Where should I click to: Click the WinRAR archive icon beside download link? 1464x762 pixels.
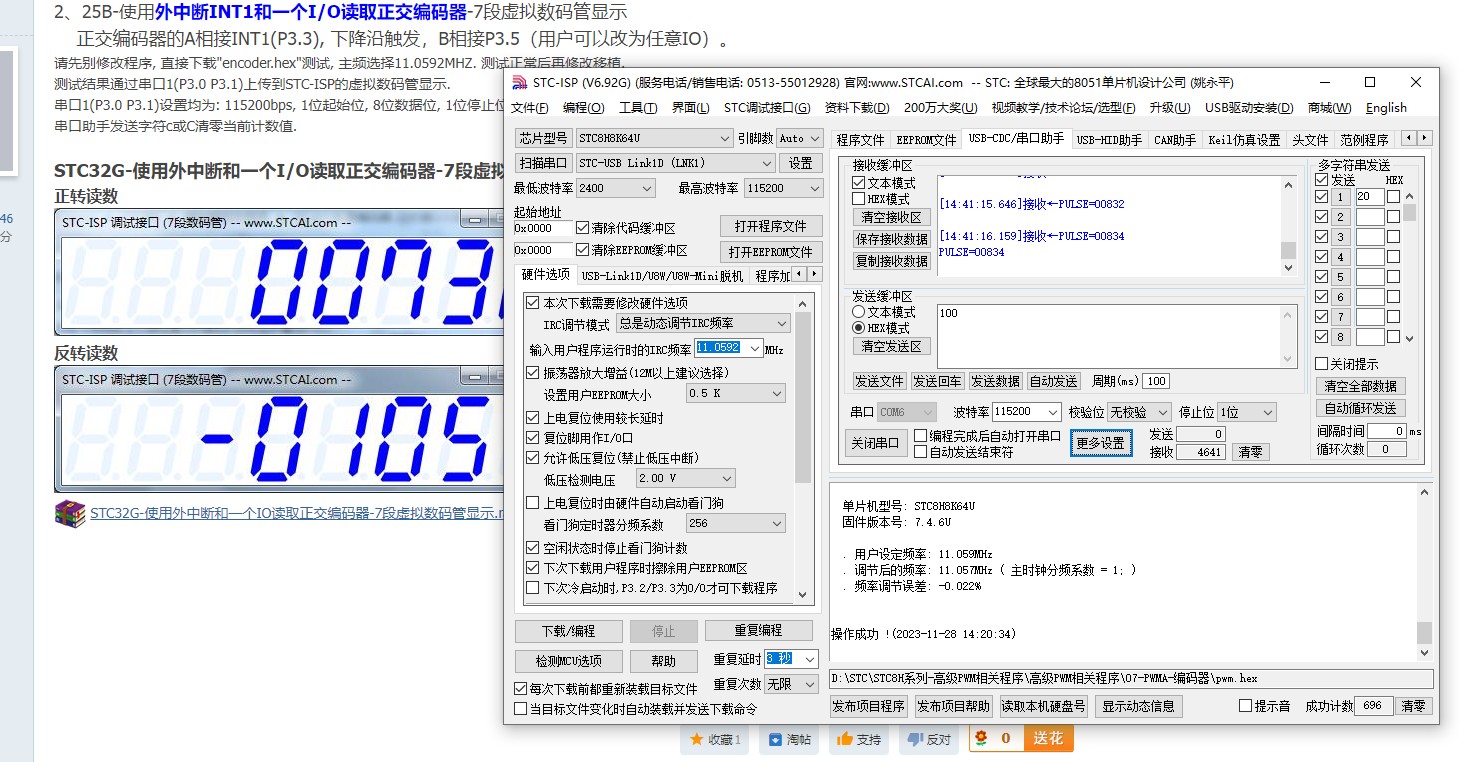(x=70, y=513)
